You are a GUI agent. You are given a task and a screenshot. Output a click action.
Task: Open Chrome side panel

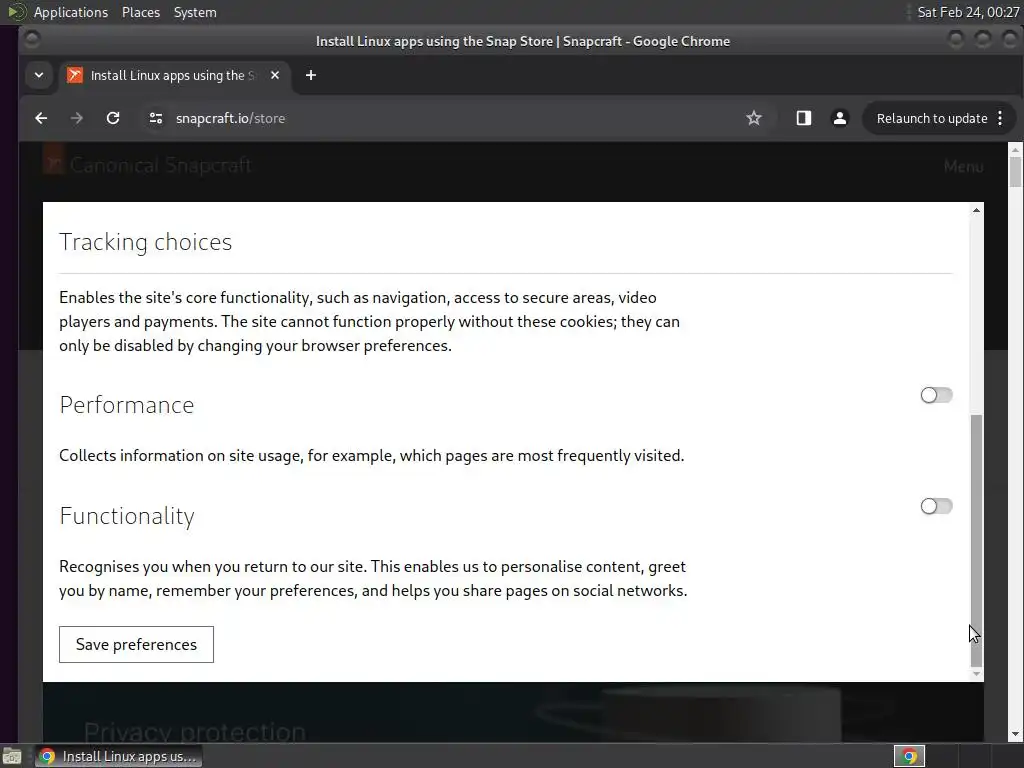(x=803, y=118)
